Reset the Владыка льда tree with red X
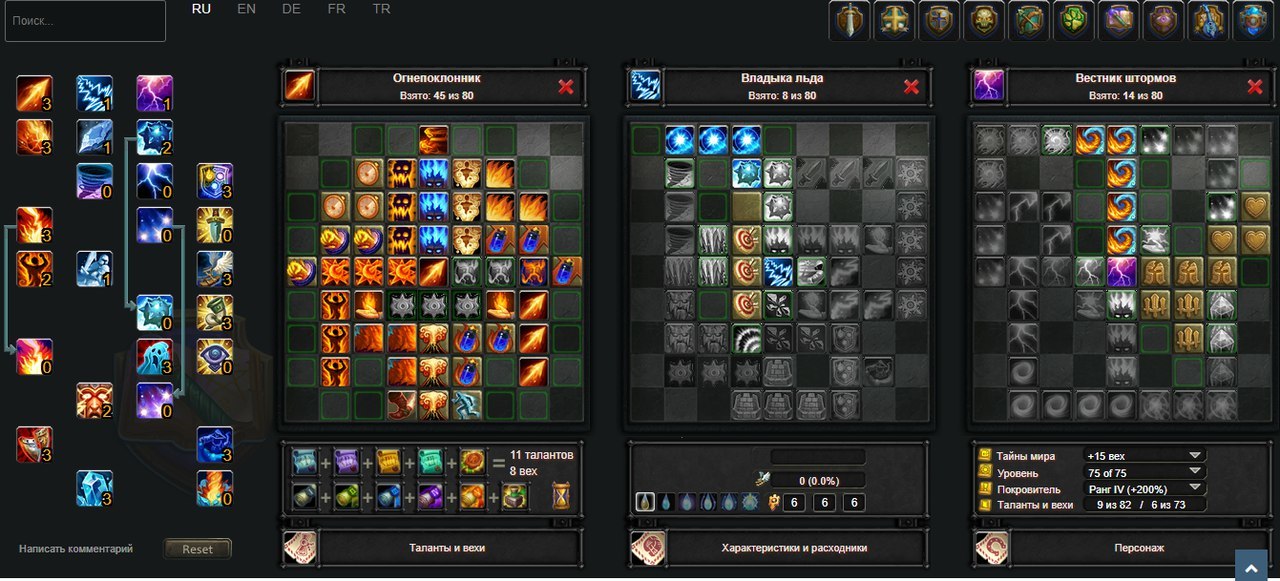 click(x=911, y=87)
